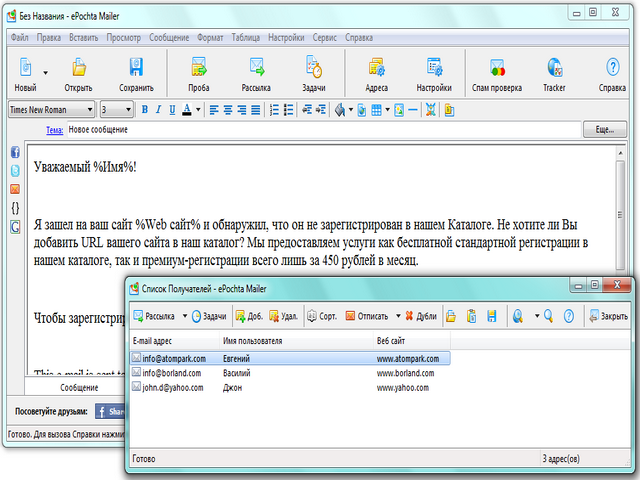Click the Открыть toolbar icon
The height and width of the screenshot is (480, 640).
[x=78, y=67]
